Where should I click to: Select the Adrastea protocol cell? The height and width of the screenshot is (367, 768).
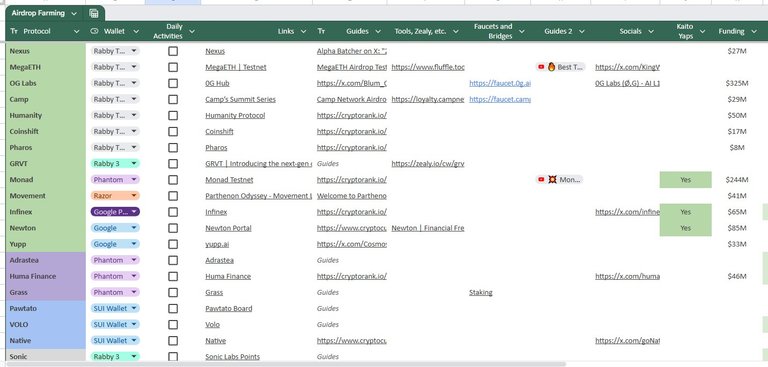pyautogui.click(x=46, y=260)
